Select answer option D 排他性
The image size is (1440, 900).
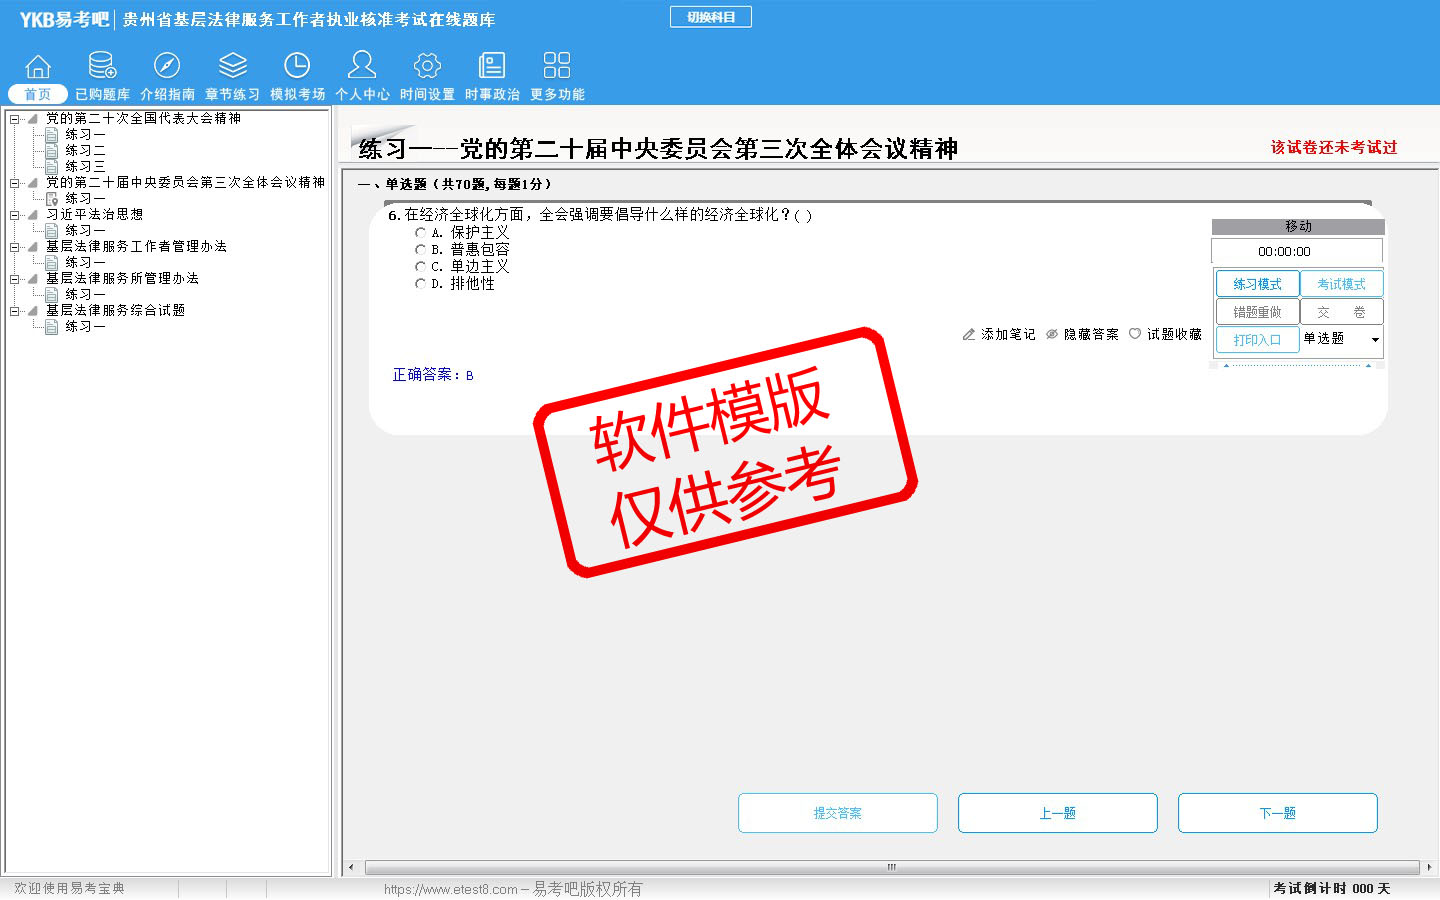click(x=420, y=284)
